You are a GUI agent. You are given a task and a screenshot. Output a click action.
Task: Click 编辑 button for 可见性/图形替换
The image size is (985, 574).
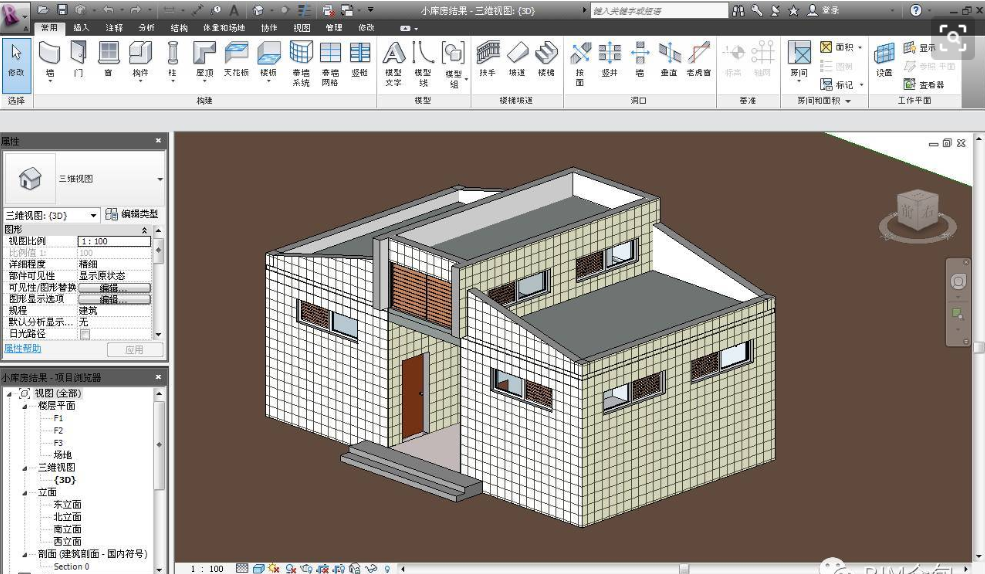point(114,288)
